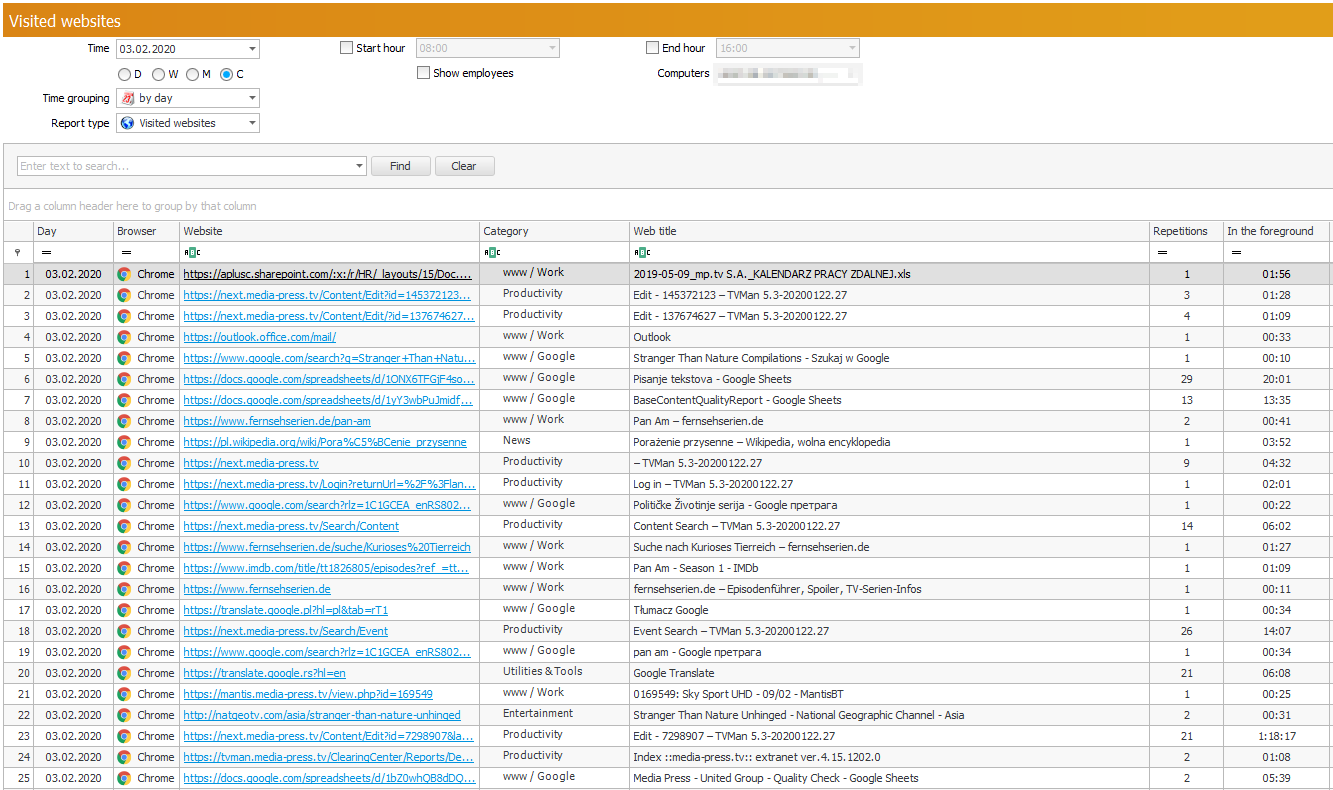The height and width of the screenshot is (790, 1333).
Task: Click the equals filter icon under Day column
Action: [x=46, y=253]
